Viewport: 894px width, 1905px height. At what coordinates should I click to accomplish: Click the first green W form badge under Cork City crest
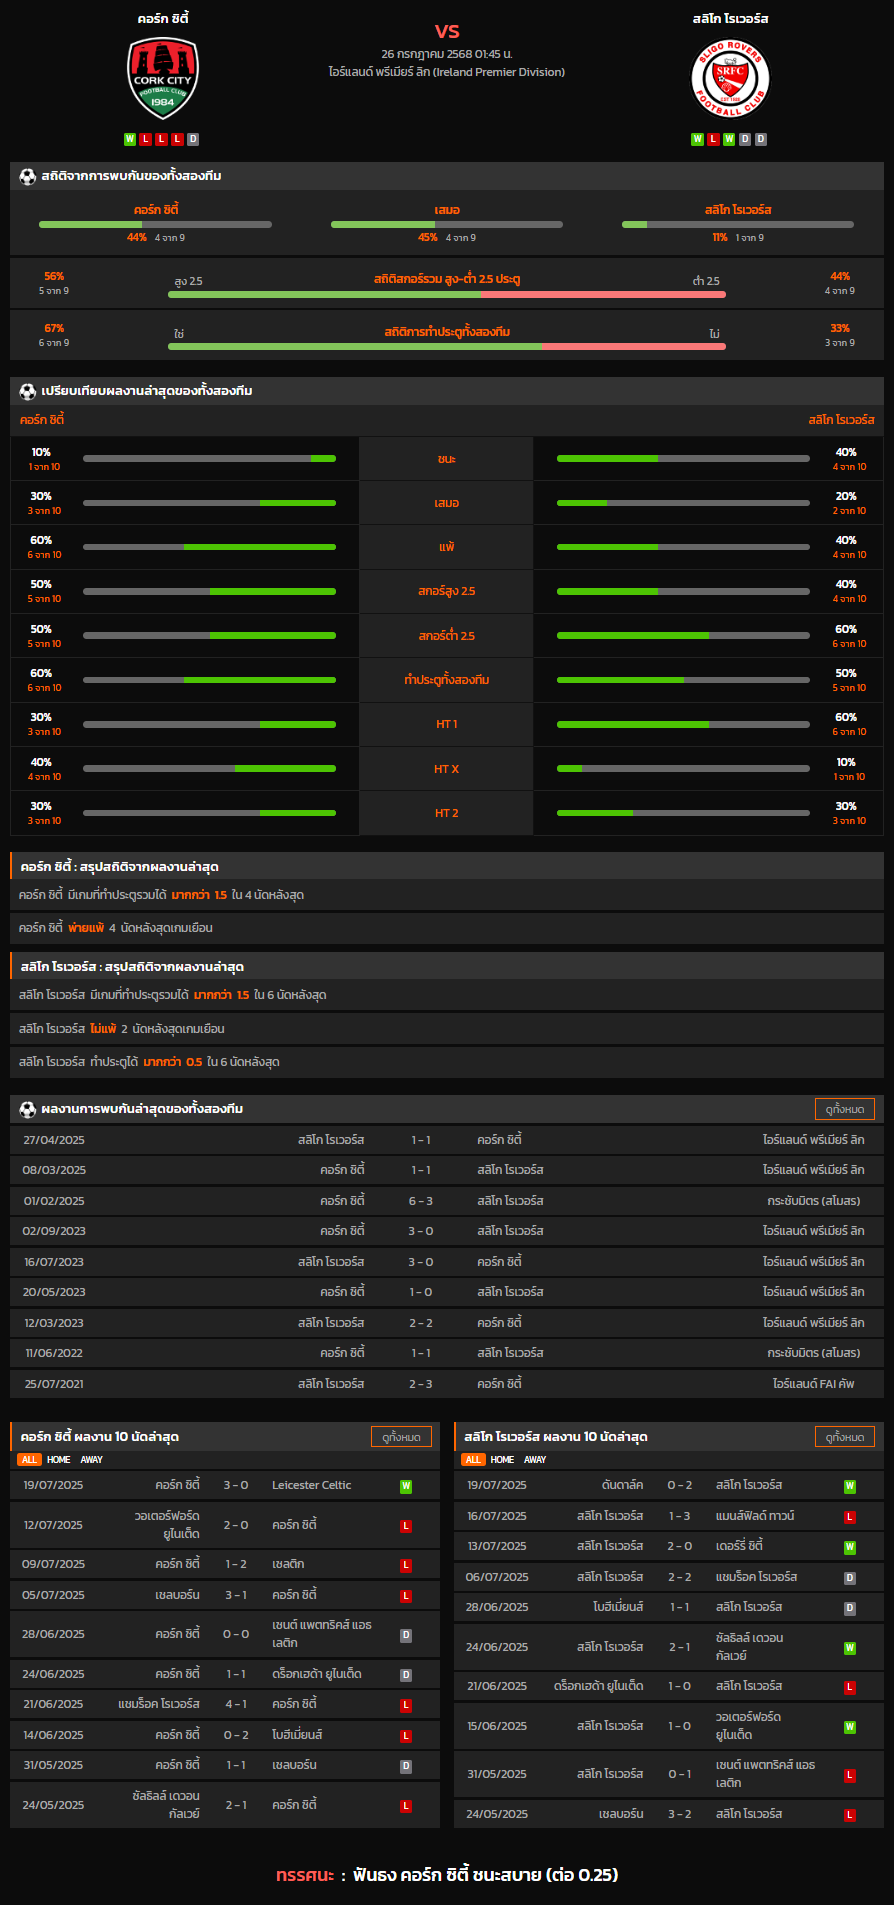(x=130, y=140)
